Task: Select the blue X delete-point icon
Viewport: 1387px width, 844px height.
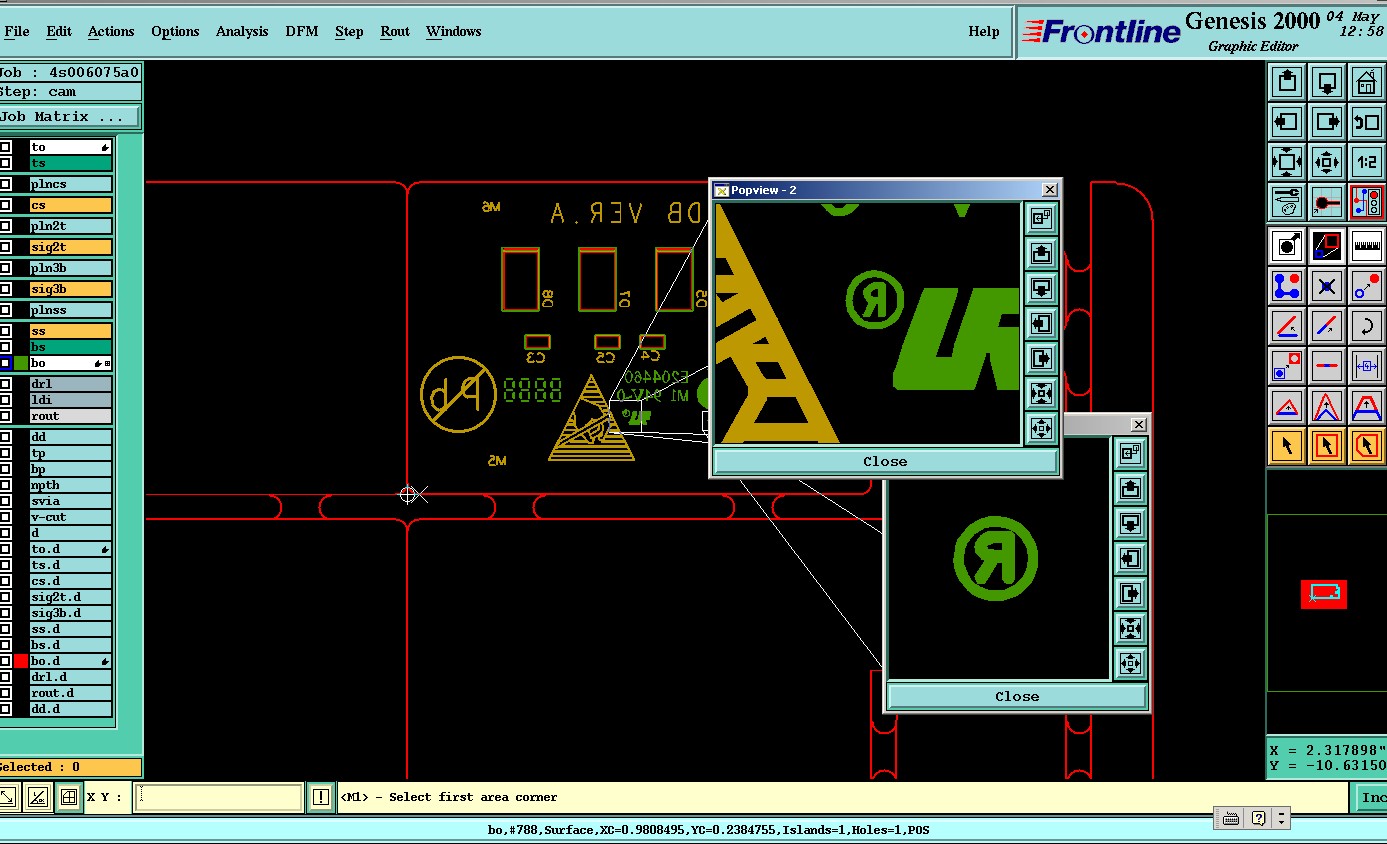Action: click(x=1326, y=285)
